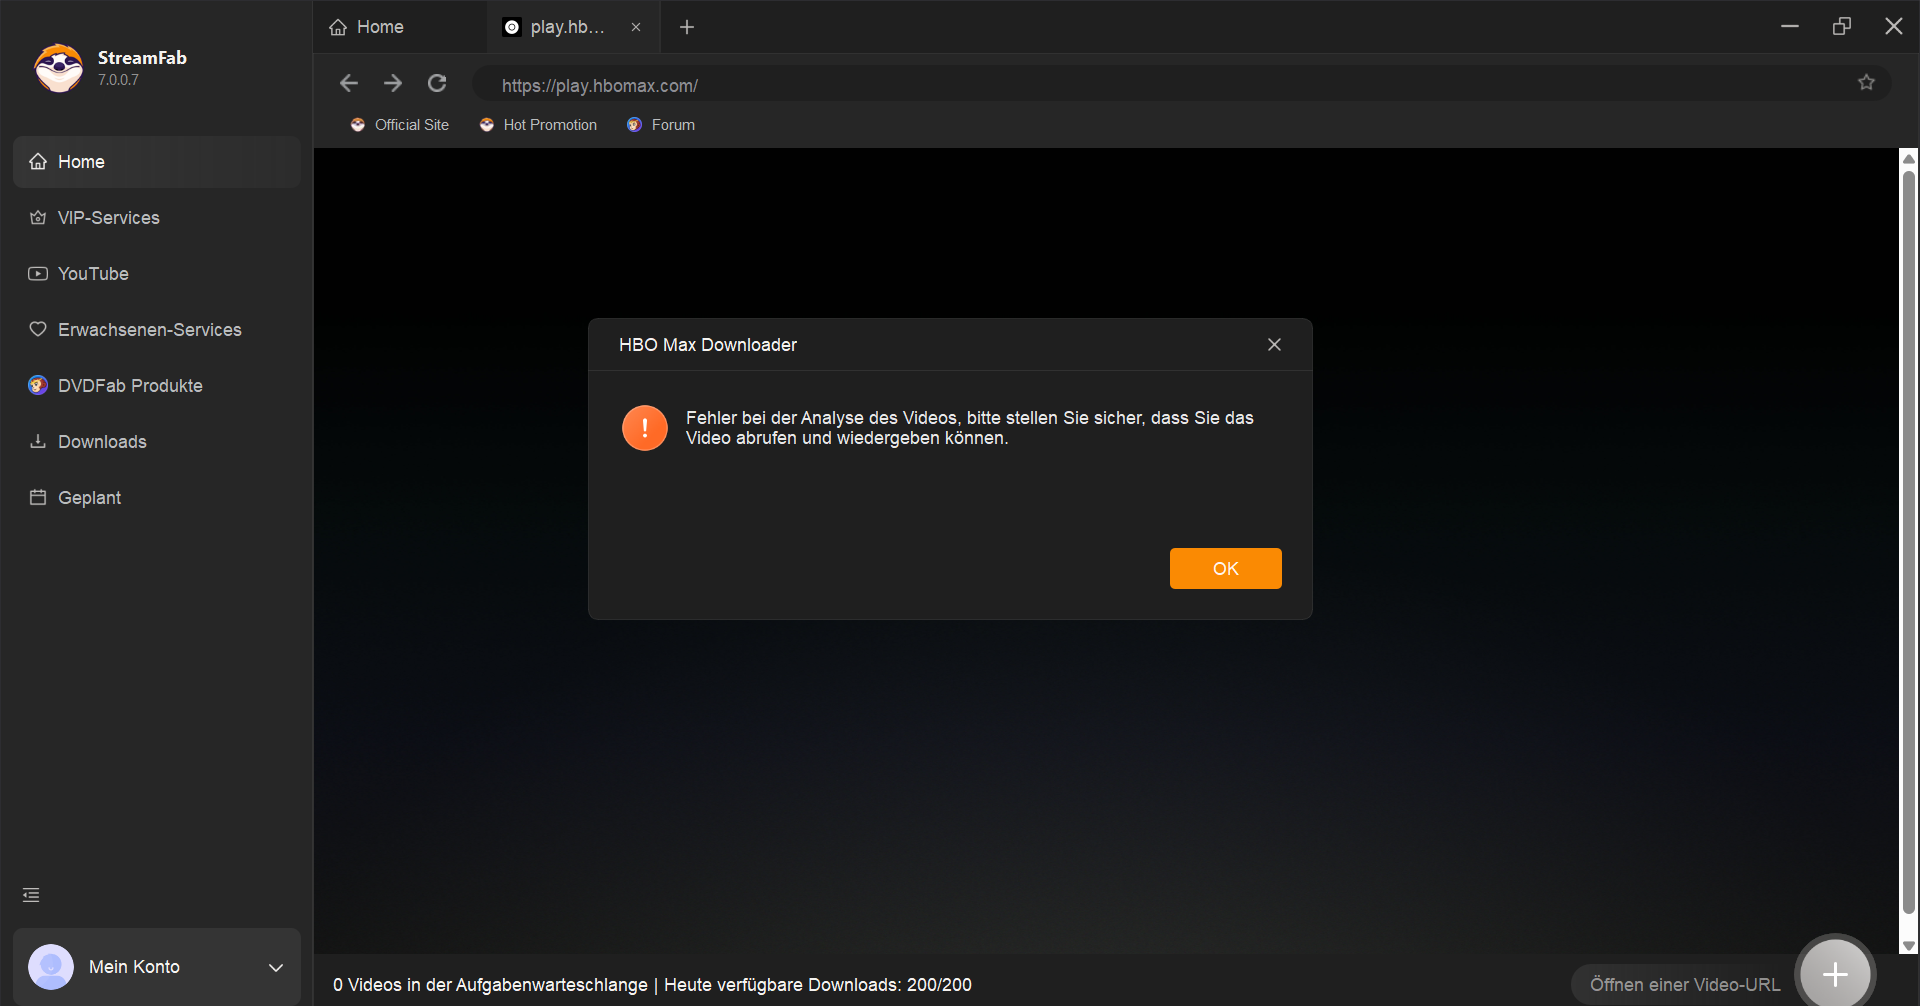Open a new browser tab

(687, 27)
